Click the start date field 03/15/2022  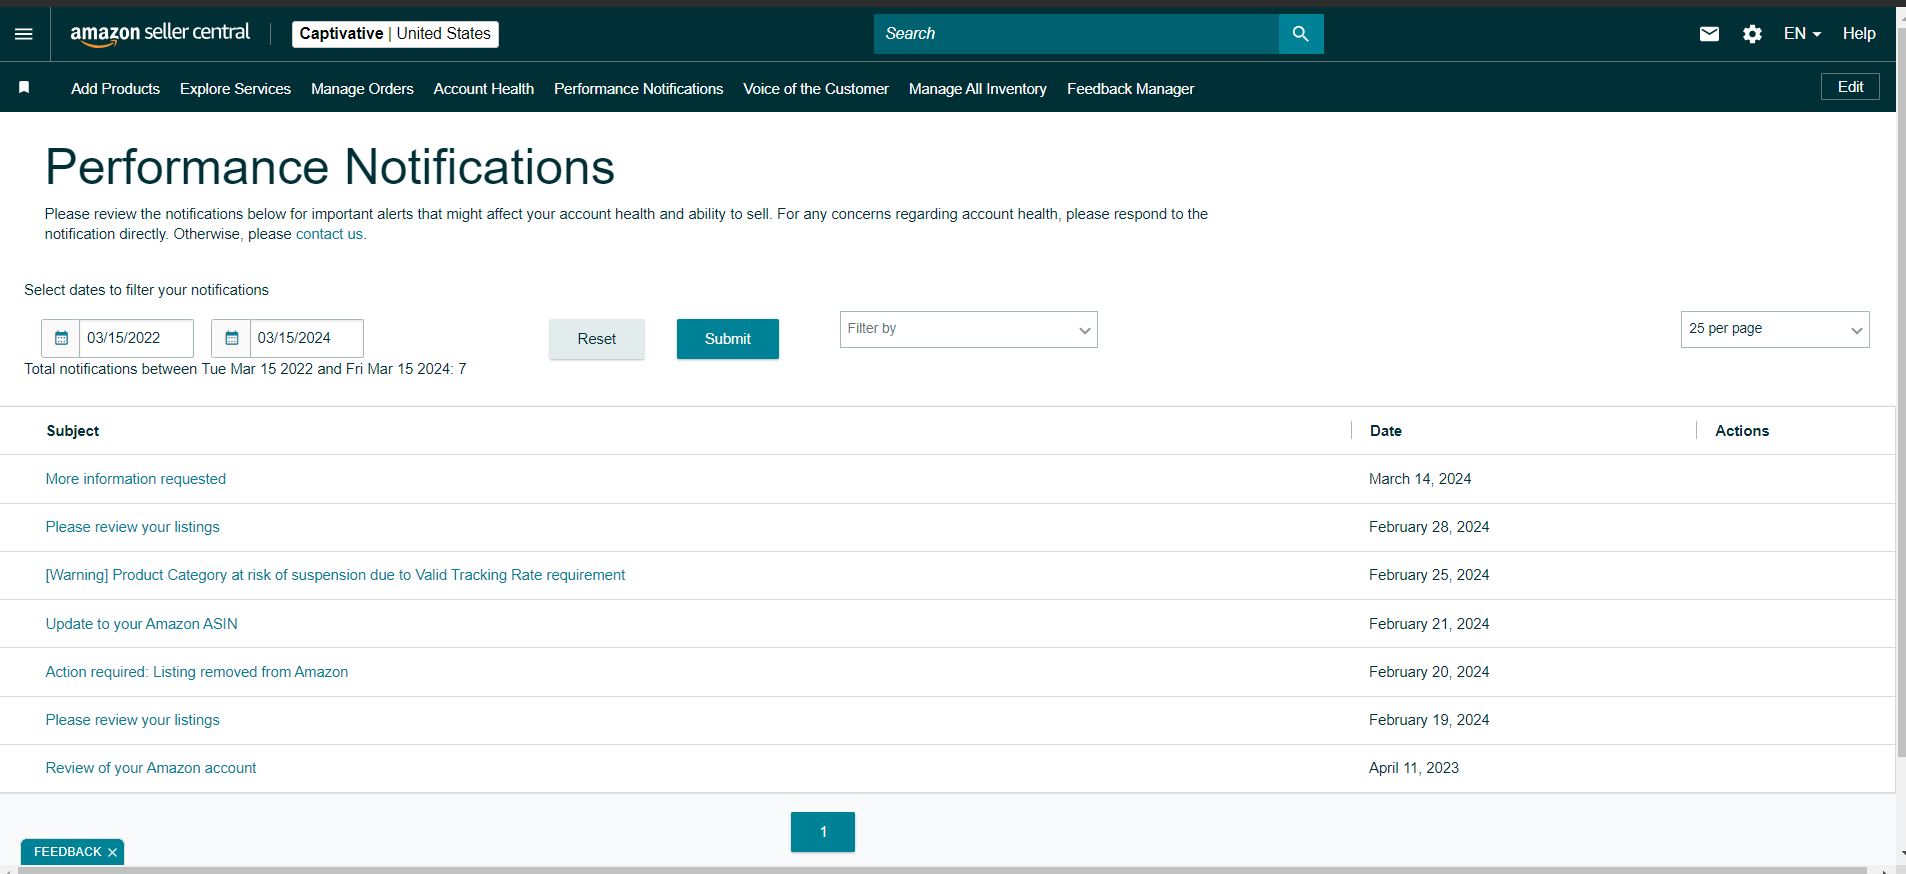(x=136, y=338)
